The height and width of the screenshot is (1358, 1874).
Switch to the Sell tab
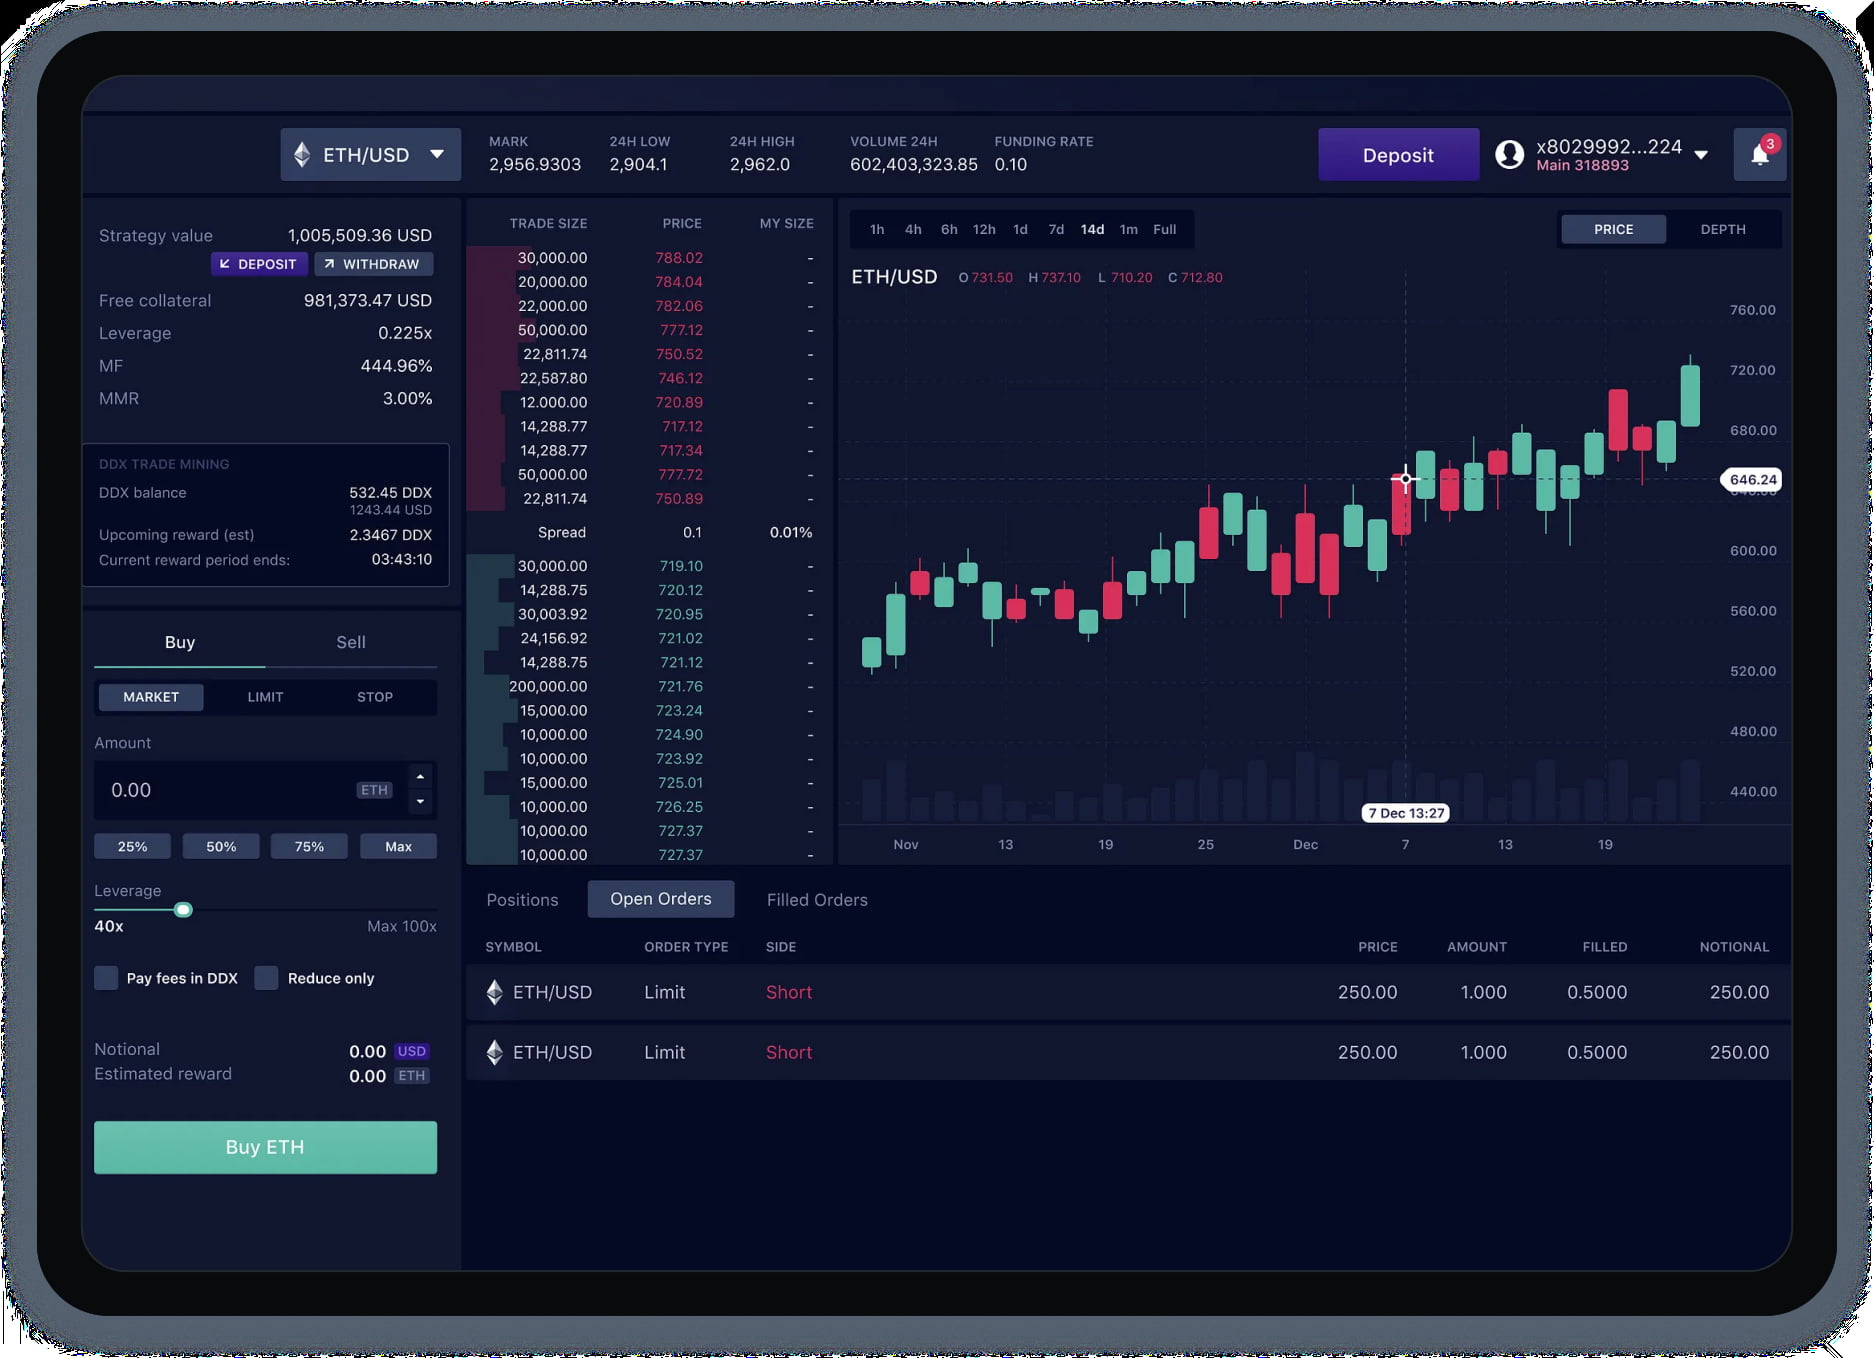coord(350,642)
